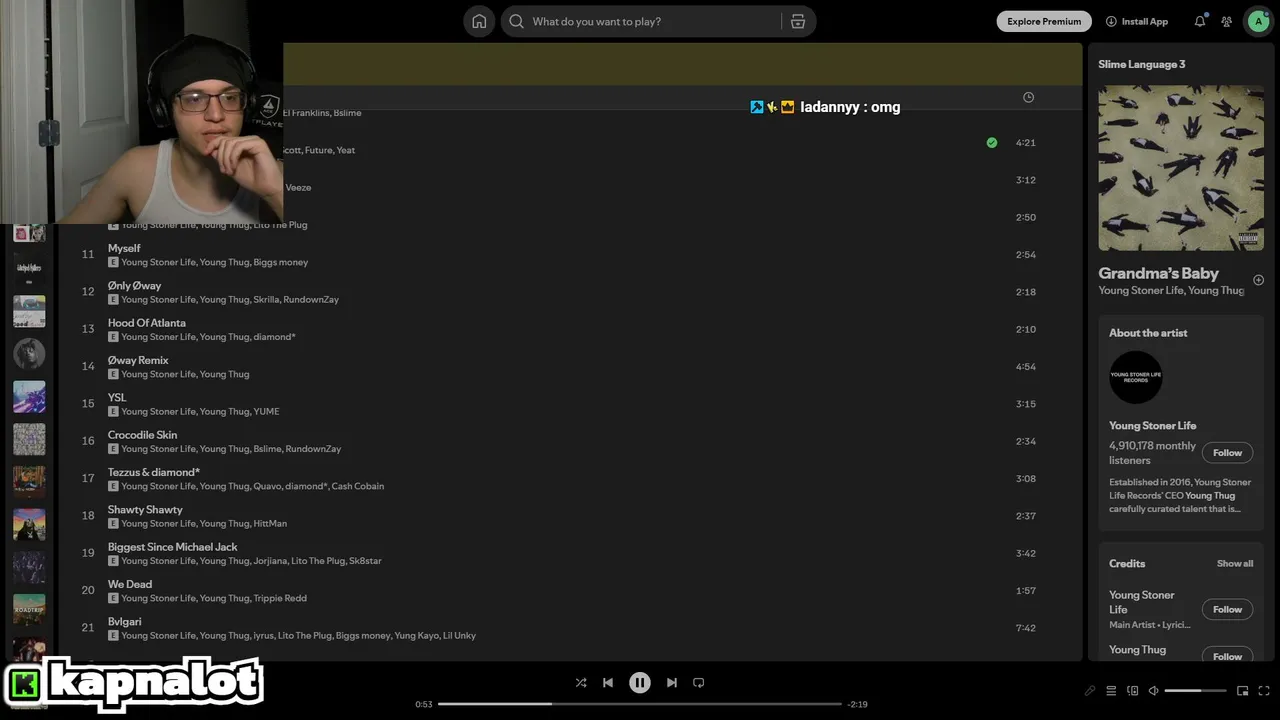Open artist Cash Cobain on Tezzus row

pos(358,486)
